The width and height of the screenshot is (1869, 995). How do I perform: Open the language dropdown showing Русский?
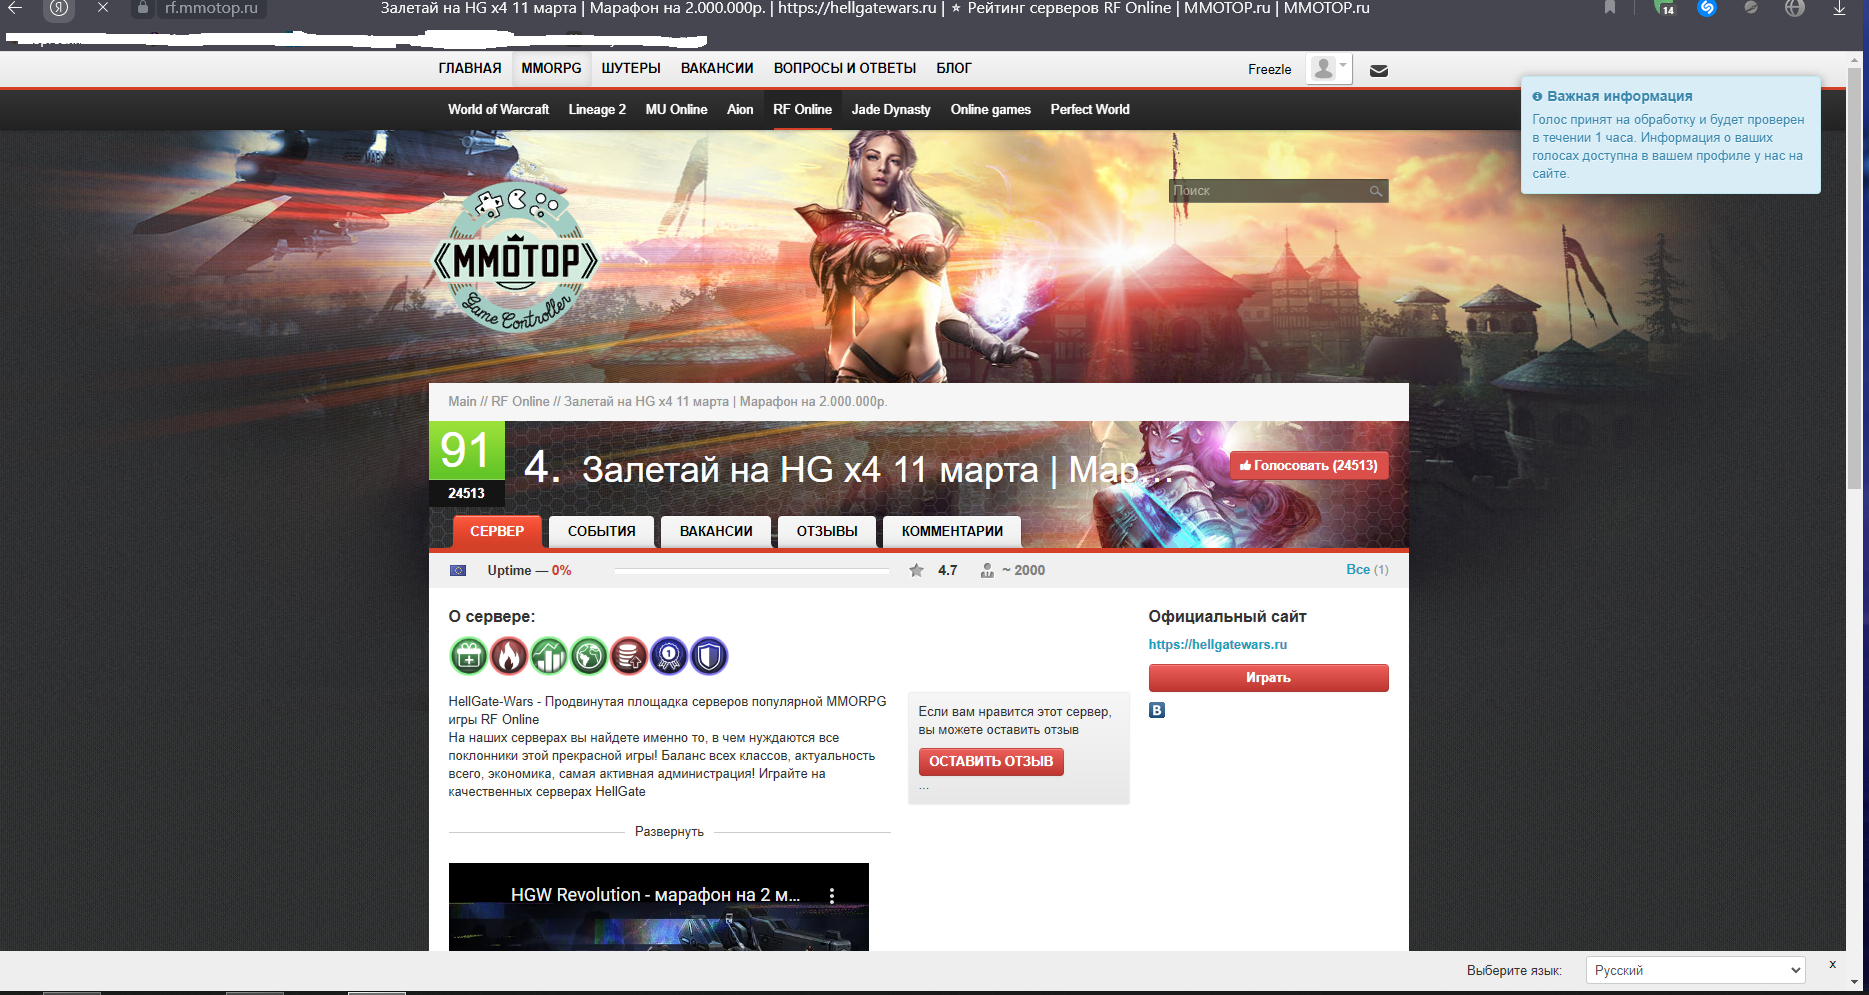point(1696,970)
